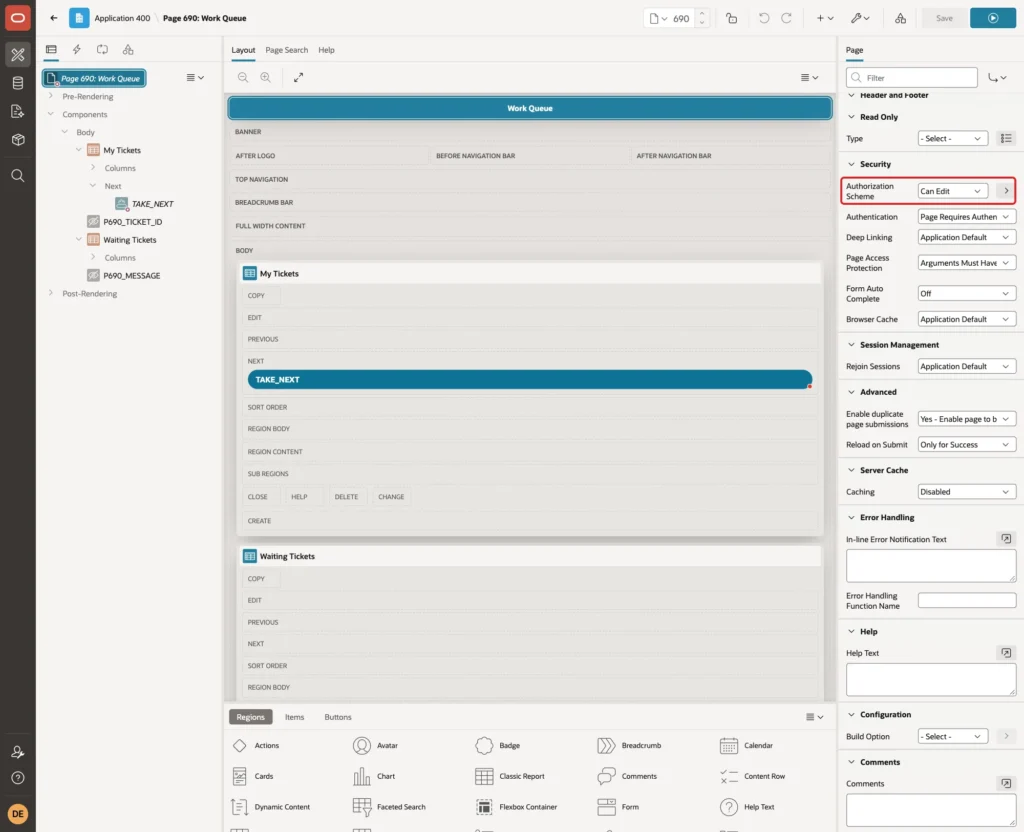This screenshot has height=832, width=1024.
Task: Open code editor for Help Text
Action: (1006, 652)
